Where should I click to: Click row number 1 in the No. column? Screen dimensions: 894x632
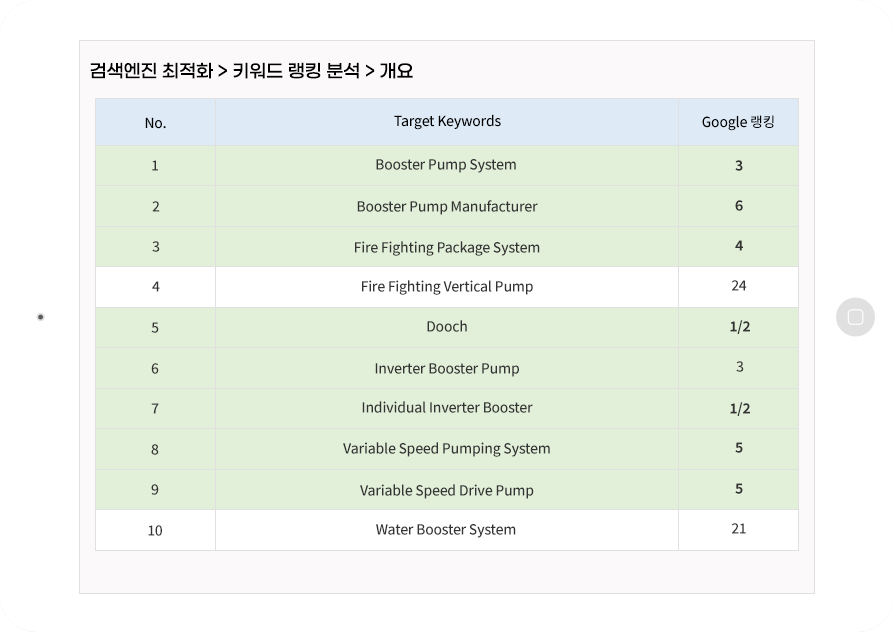[155, 165]
